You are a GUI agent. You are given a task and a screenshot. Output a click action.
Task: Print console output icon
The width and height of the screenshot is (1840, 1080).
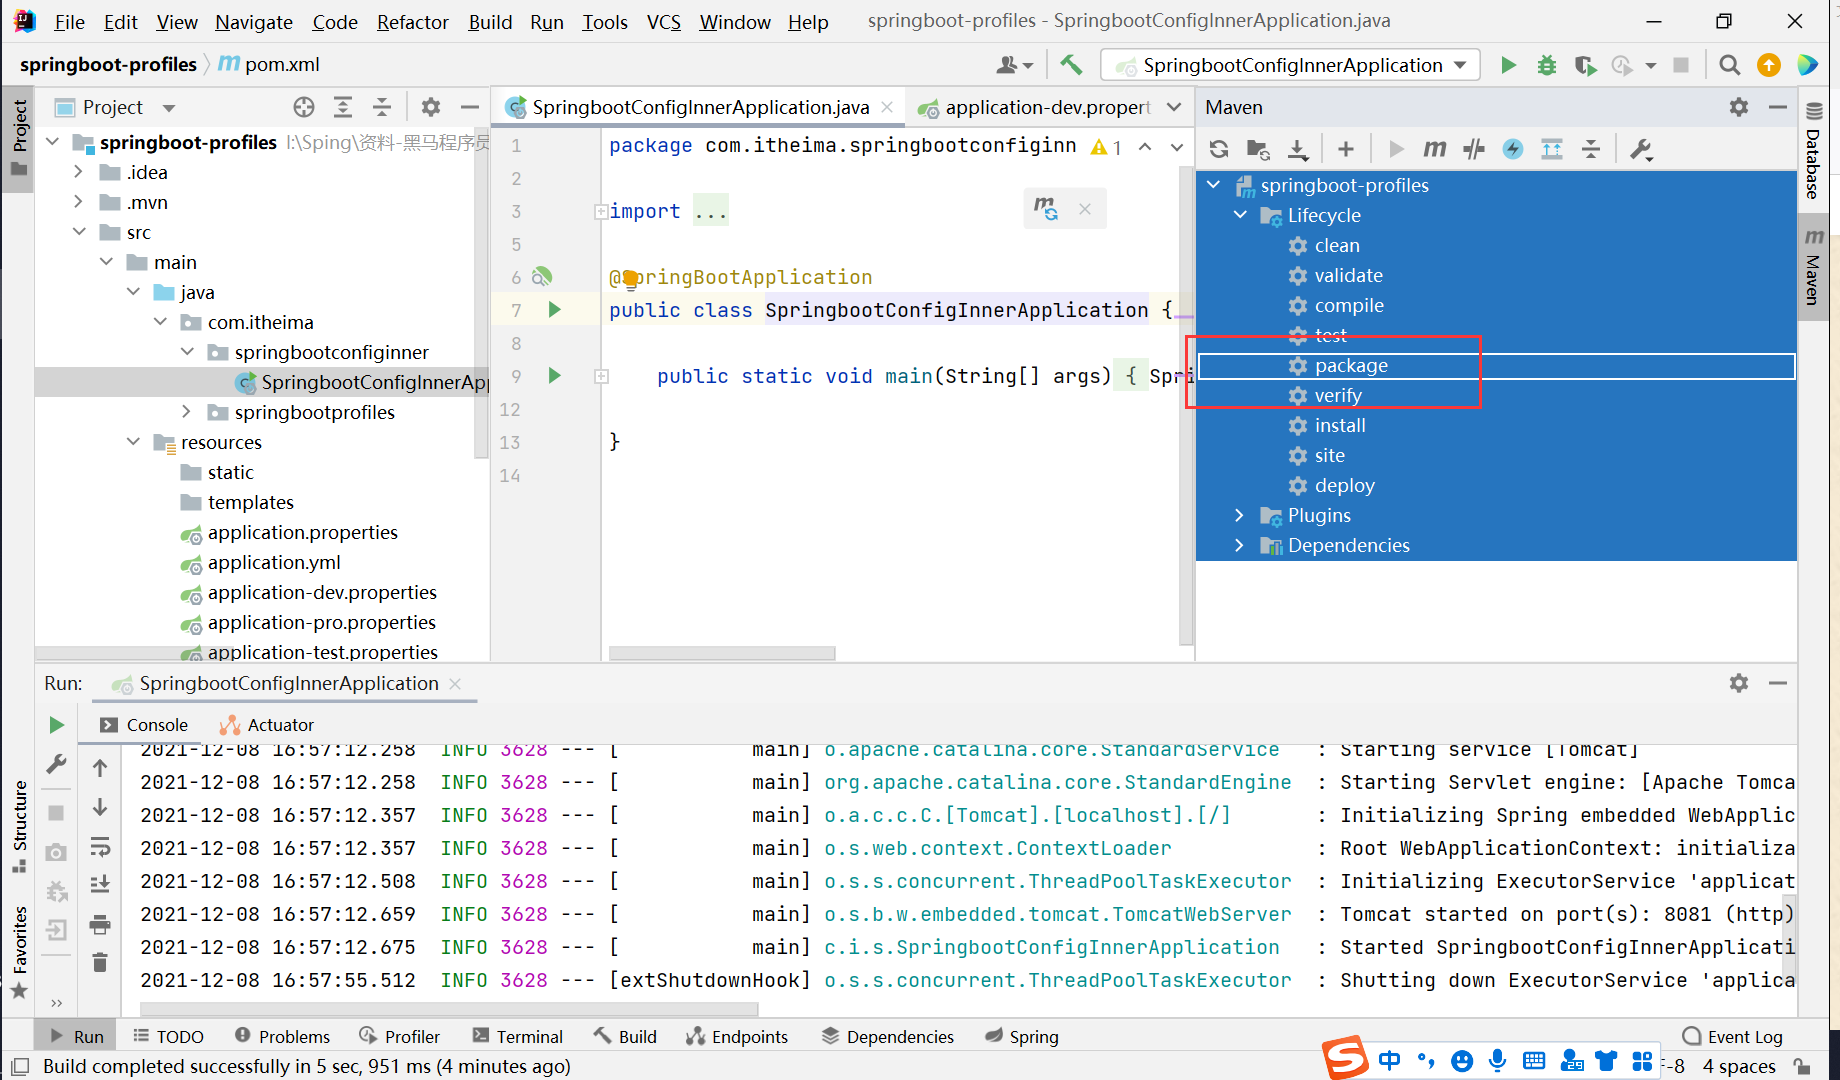coord(100,924)
